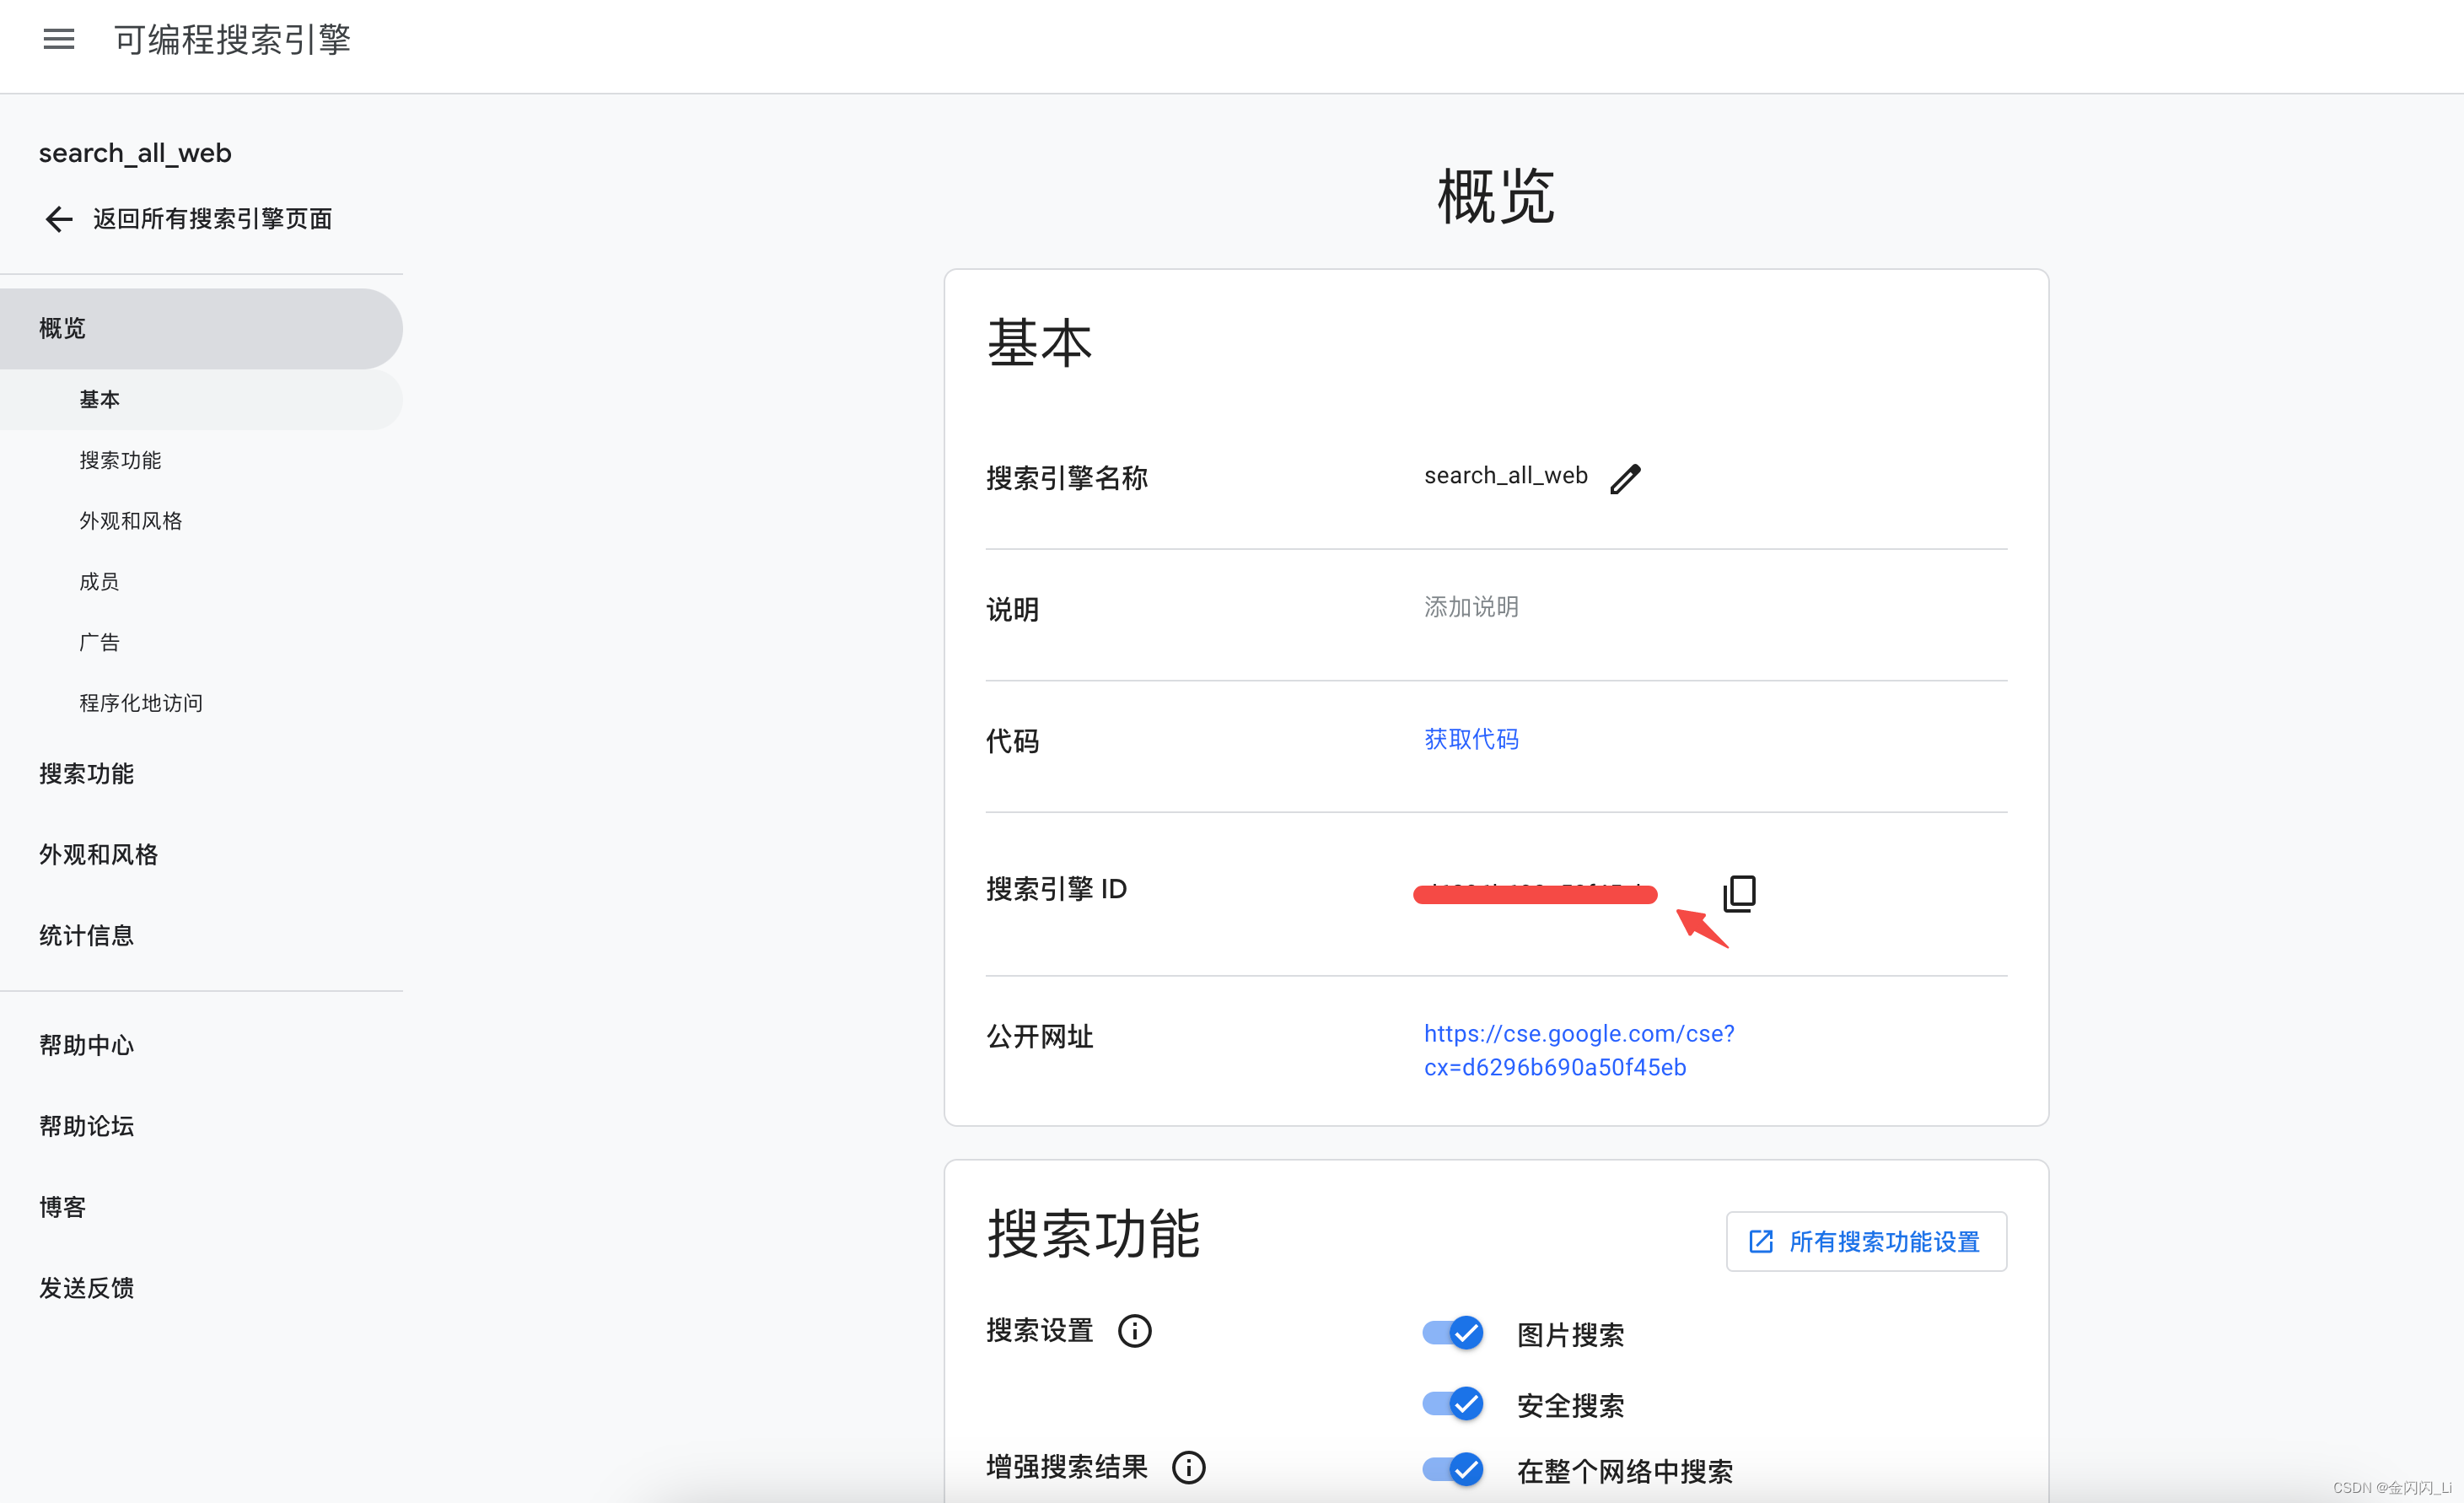Open the public cse.google.com URL link
This screenshot has width=2464, height=1503.
click(x=1578, y=1050)
